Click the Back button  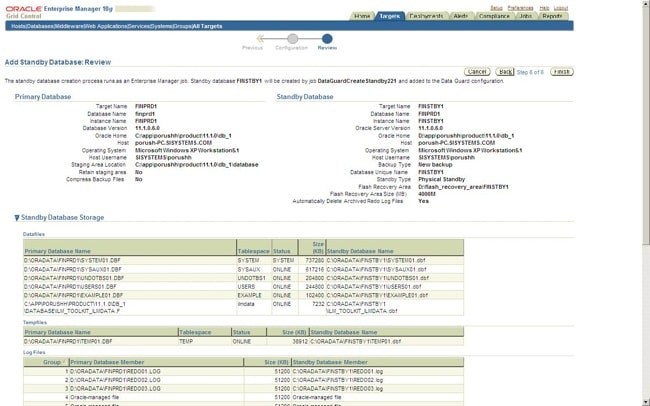coord(504,72)
